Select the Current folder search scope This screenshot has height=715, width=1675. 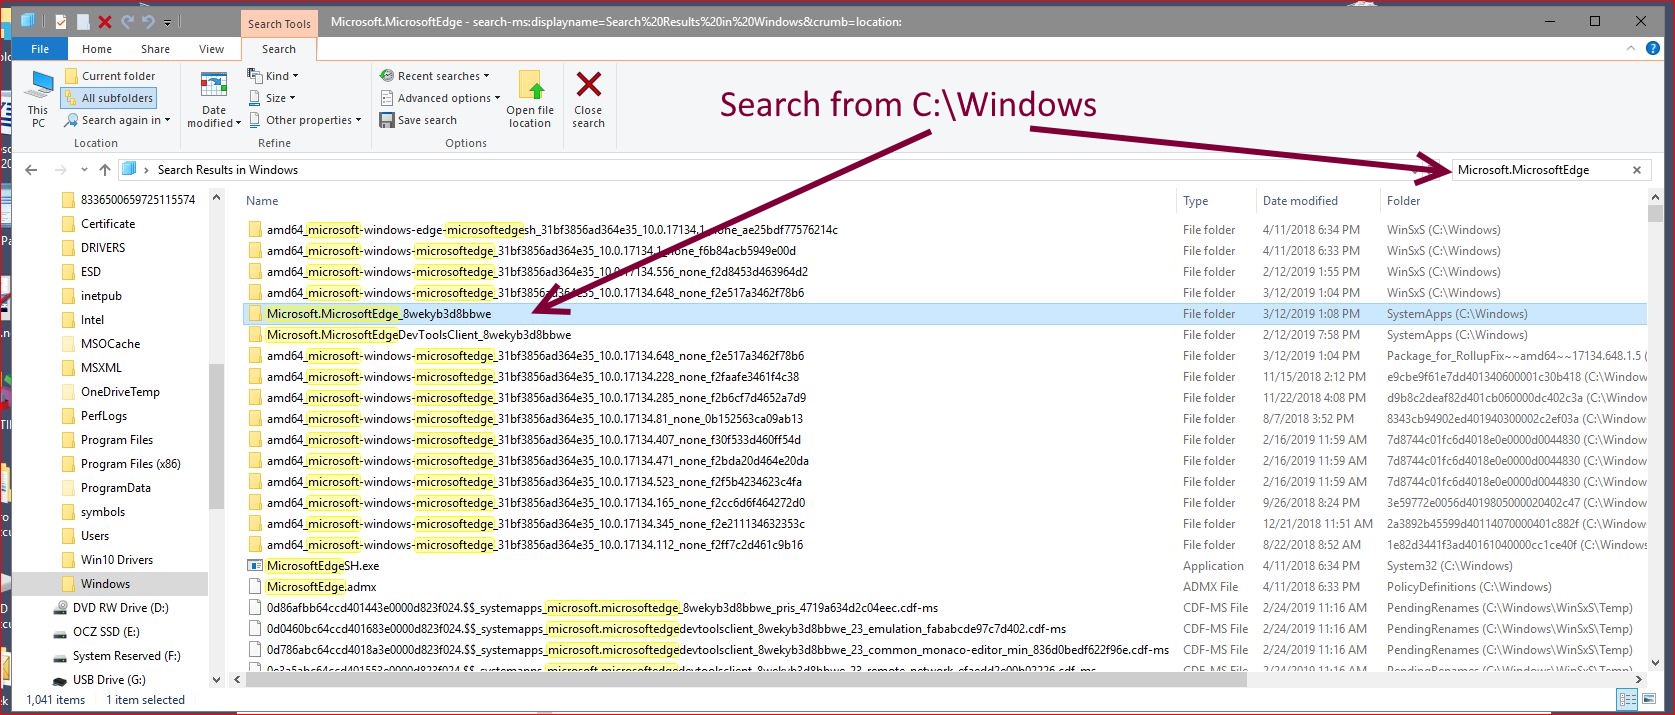[110, 76]
